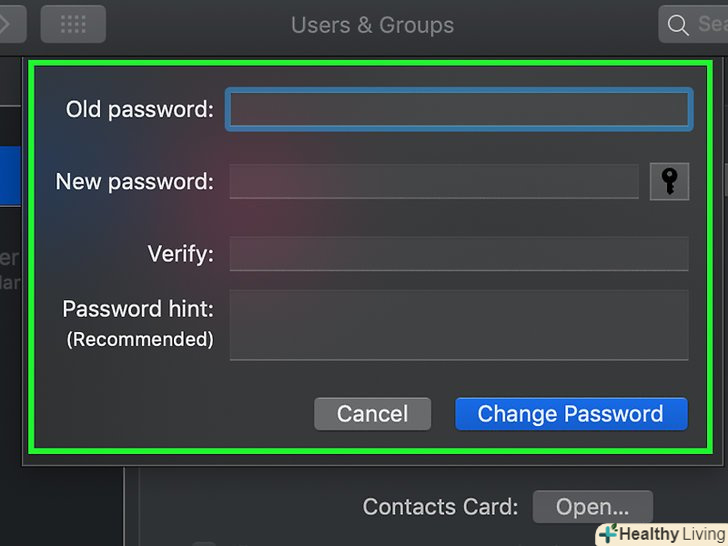This screenshot has width=728, height=546.
Task: Open the Contacts Card
Action: pos(592,506)
